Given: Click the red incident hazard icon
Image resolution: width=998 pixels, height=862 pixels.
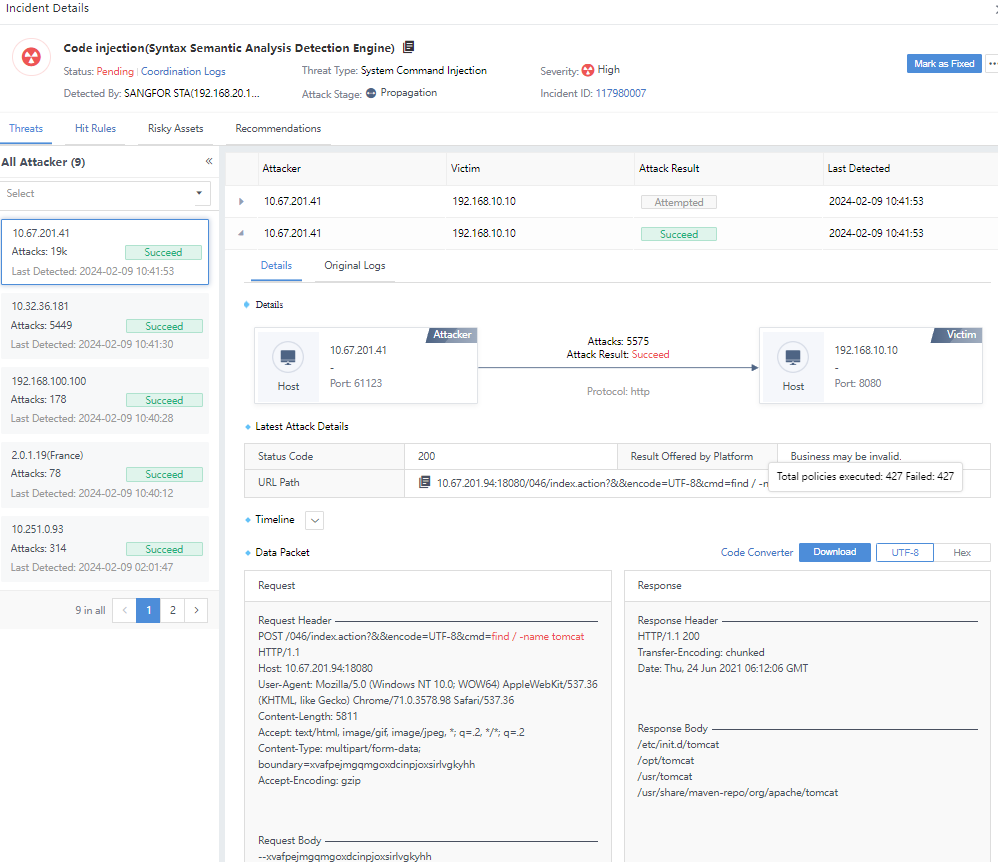Looking at the screenshot, I should (x=31, y=57).
